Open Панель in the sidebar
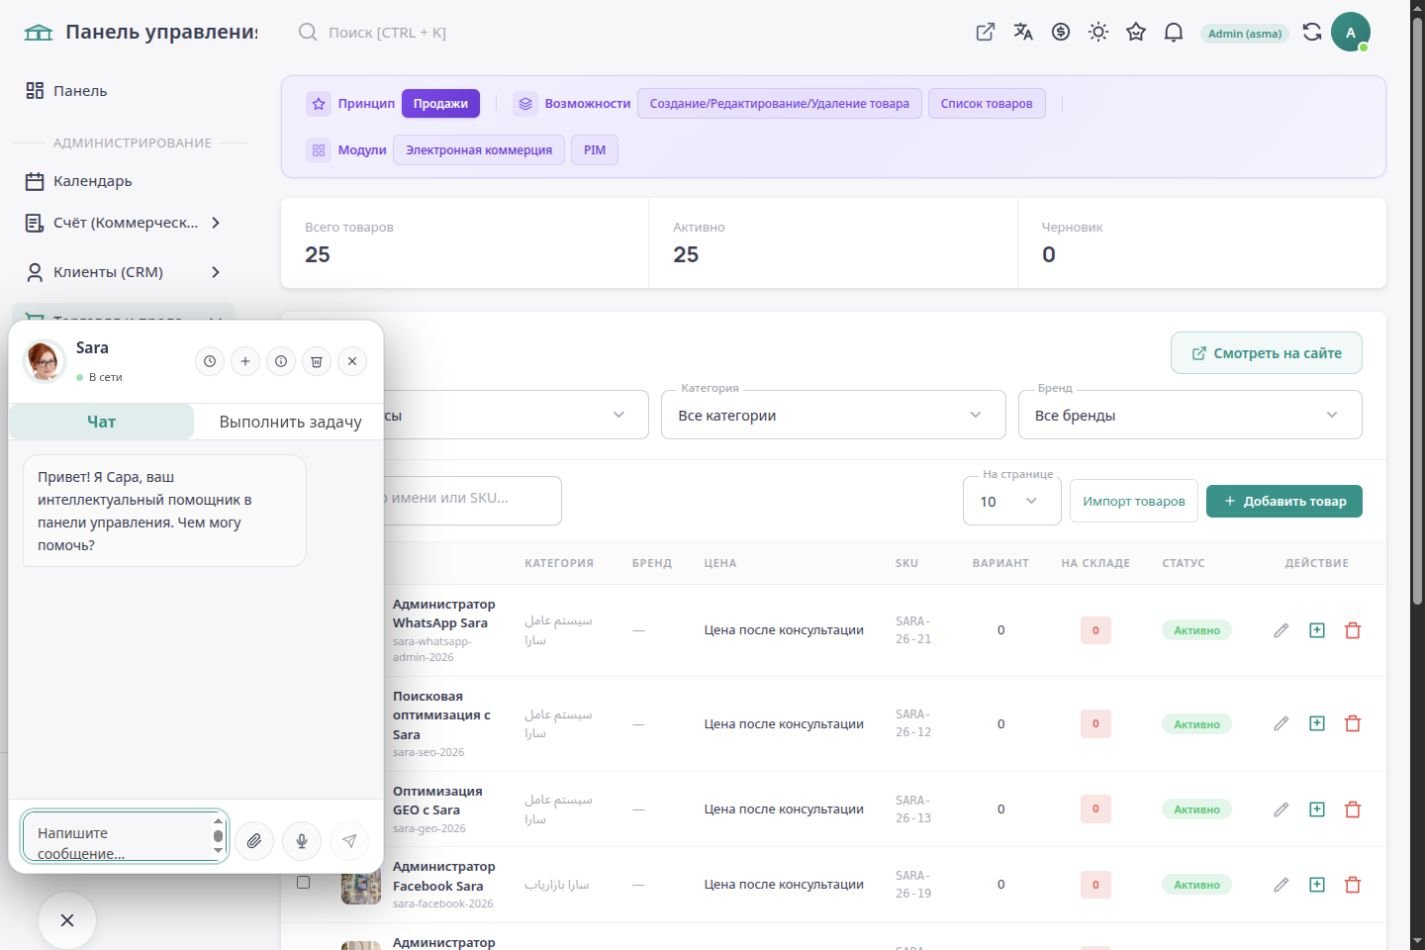Image resolution: width=1425 pixels, height=950 pixels. (122, 91)
